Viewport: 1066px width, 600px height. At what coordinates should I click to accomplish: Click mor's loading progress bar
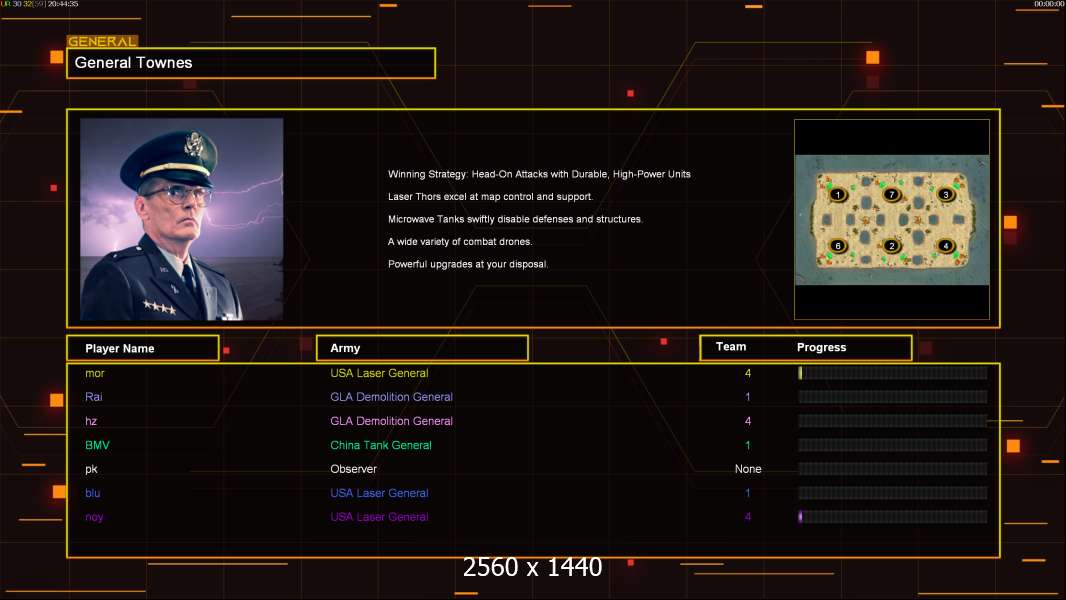click(892, 373)
